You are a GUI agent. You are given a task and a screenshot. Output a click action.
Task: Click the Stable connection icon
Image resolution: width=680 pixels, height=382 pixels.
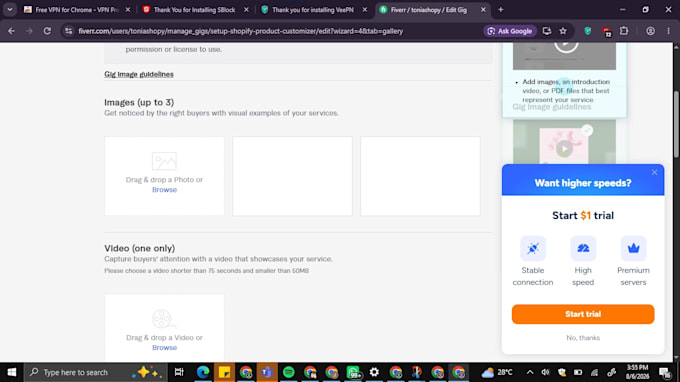click(533, 248)
